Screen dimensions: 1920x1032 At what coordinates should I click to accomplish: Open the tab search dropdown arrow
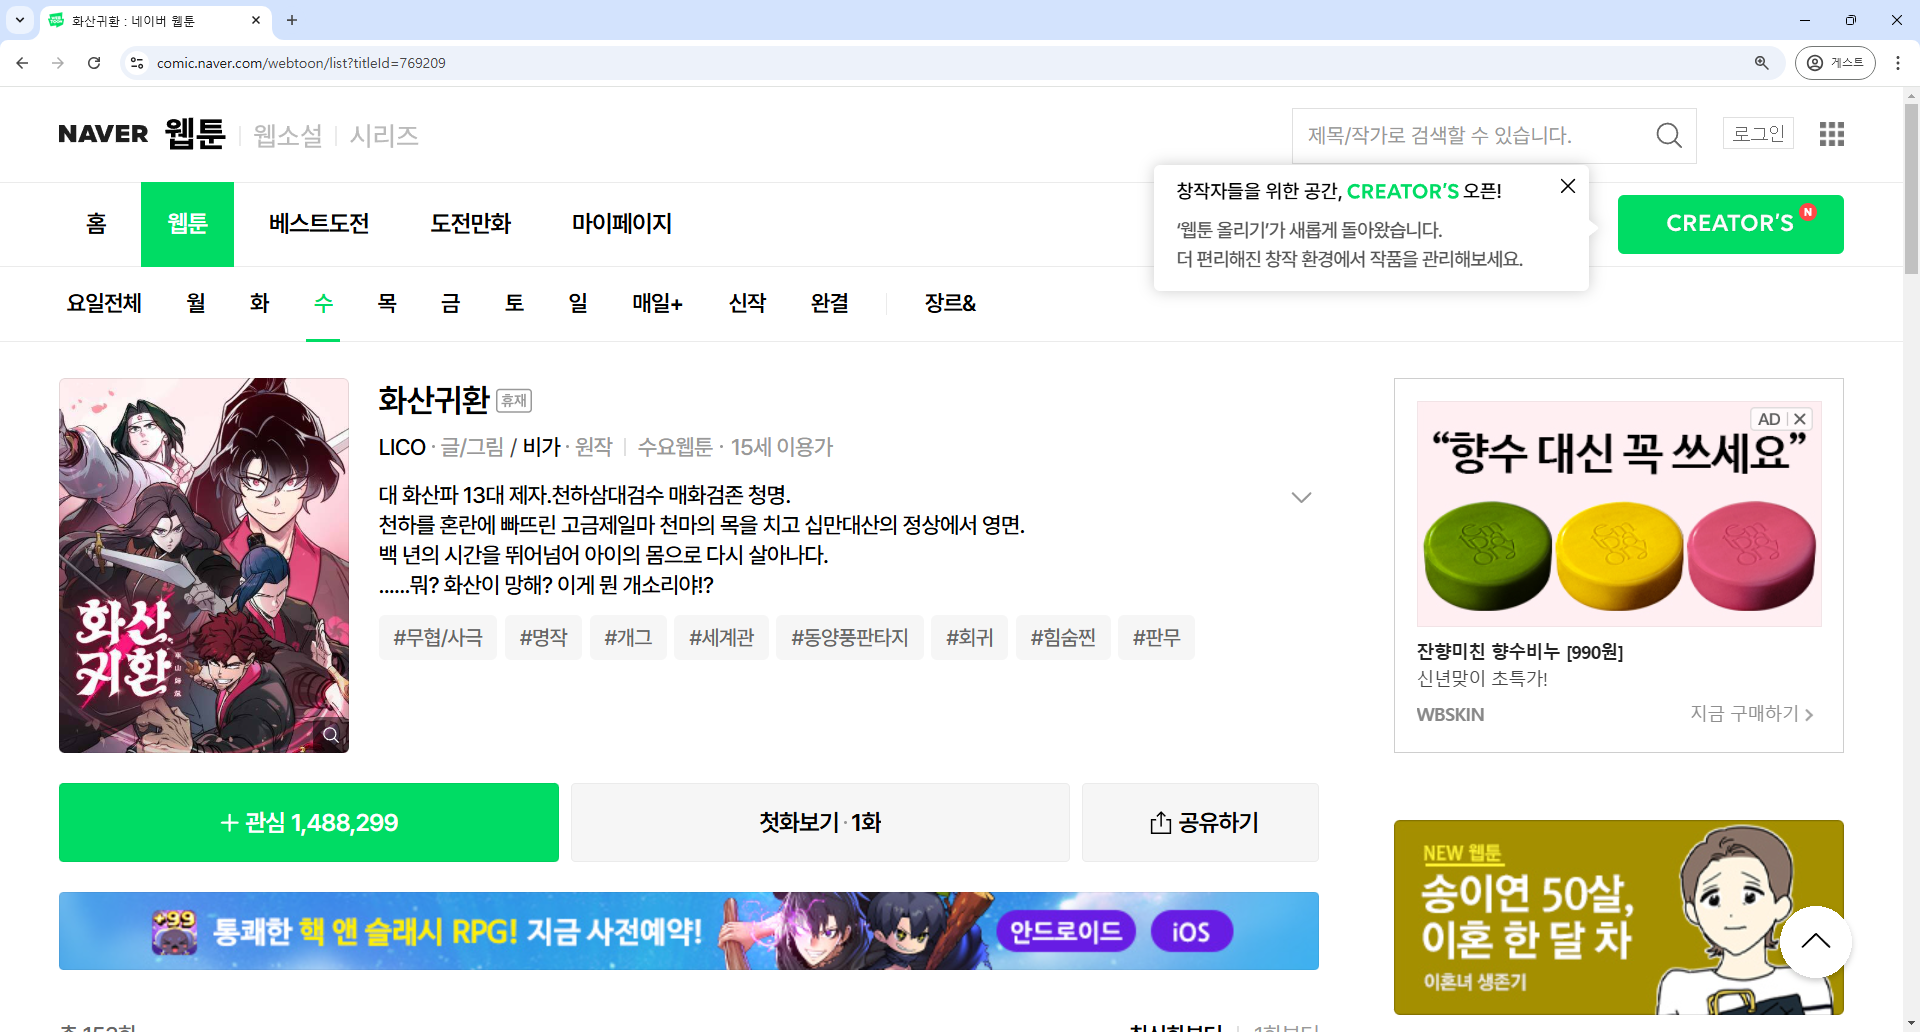[19, 20]
